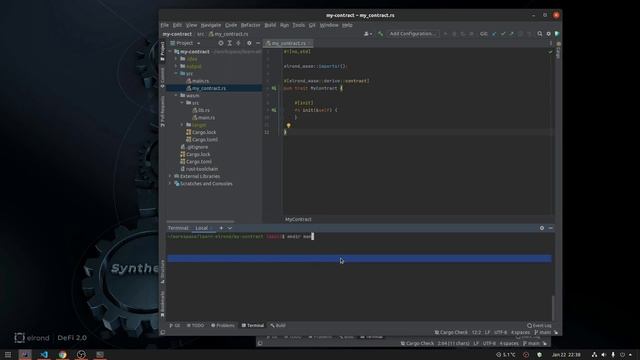The width and height of the screenshot is (640, 360).
Task: Click Cargo Check in status bar
Action: coord(451,333)
